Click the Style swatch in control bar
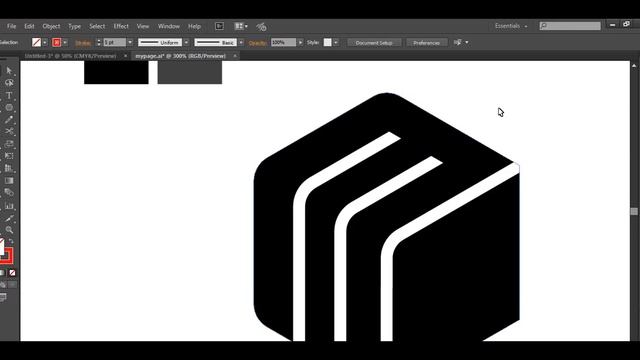The image size is (640, 360). point(327,42)
